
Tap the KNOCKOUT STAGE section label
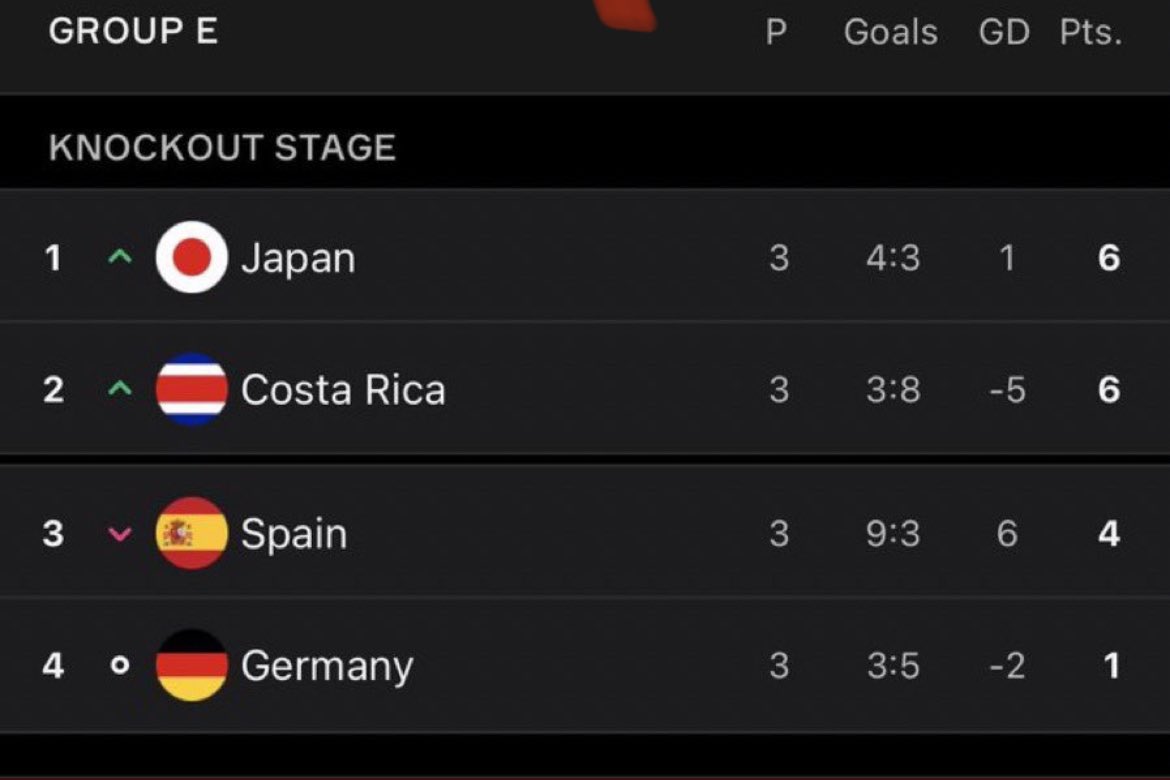click(222, 147)
